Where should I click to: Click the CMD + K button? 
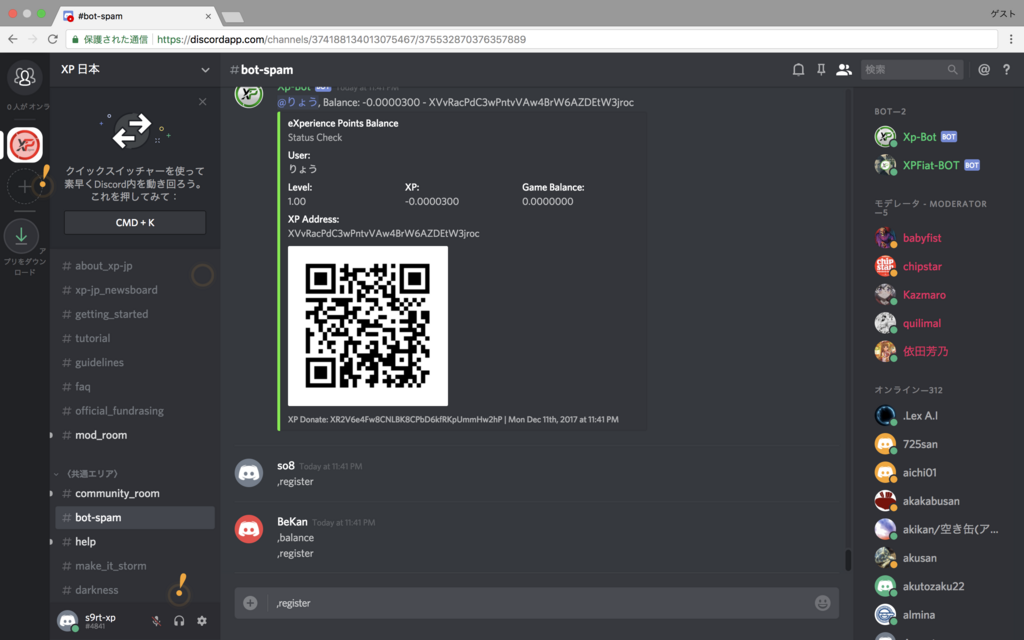coord(135,223)
